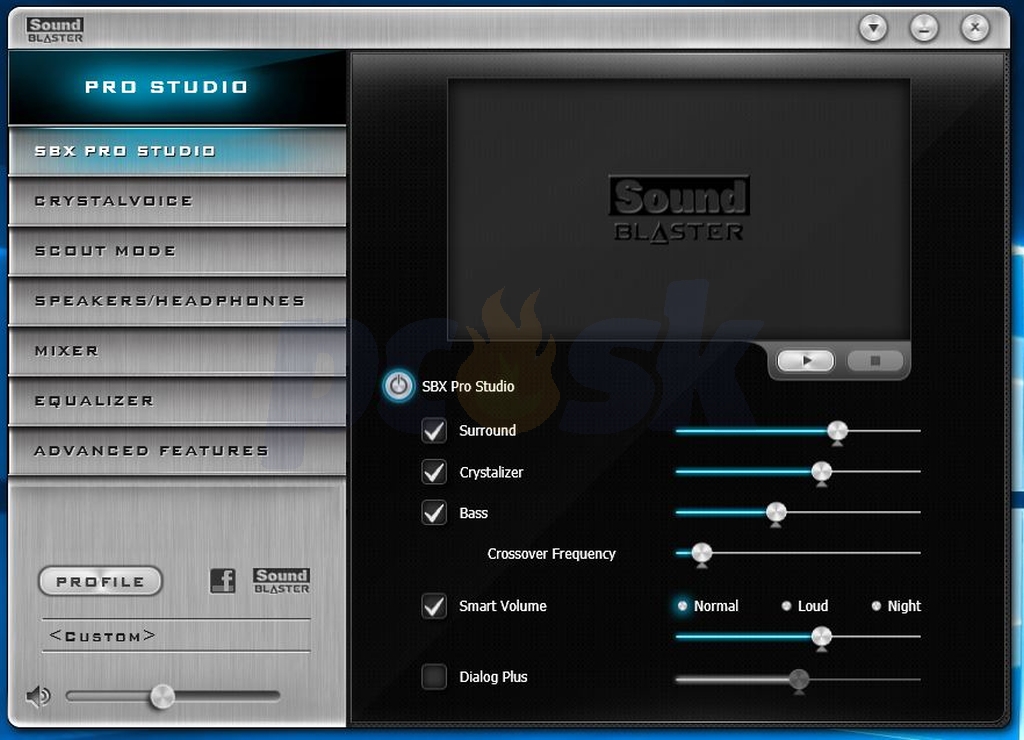Click the Sound Blaster logo in the title bar

55,30
